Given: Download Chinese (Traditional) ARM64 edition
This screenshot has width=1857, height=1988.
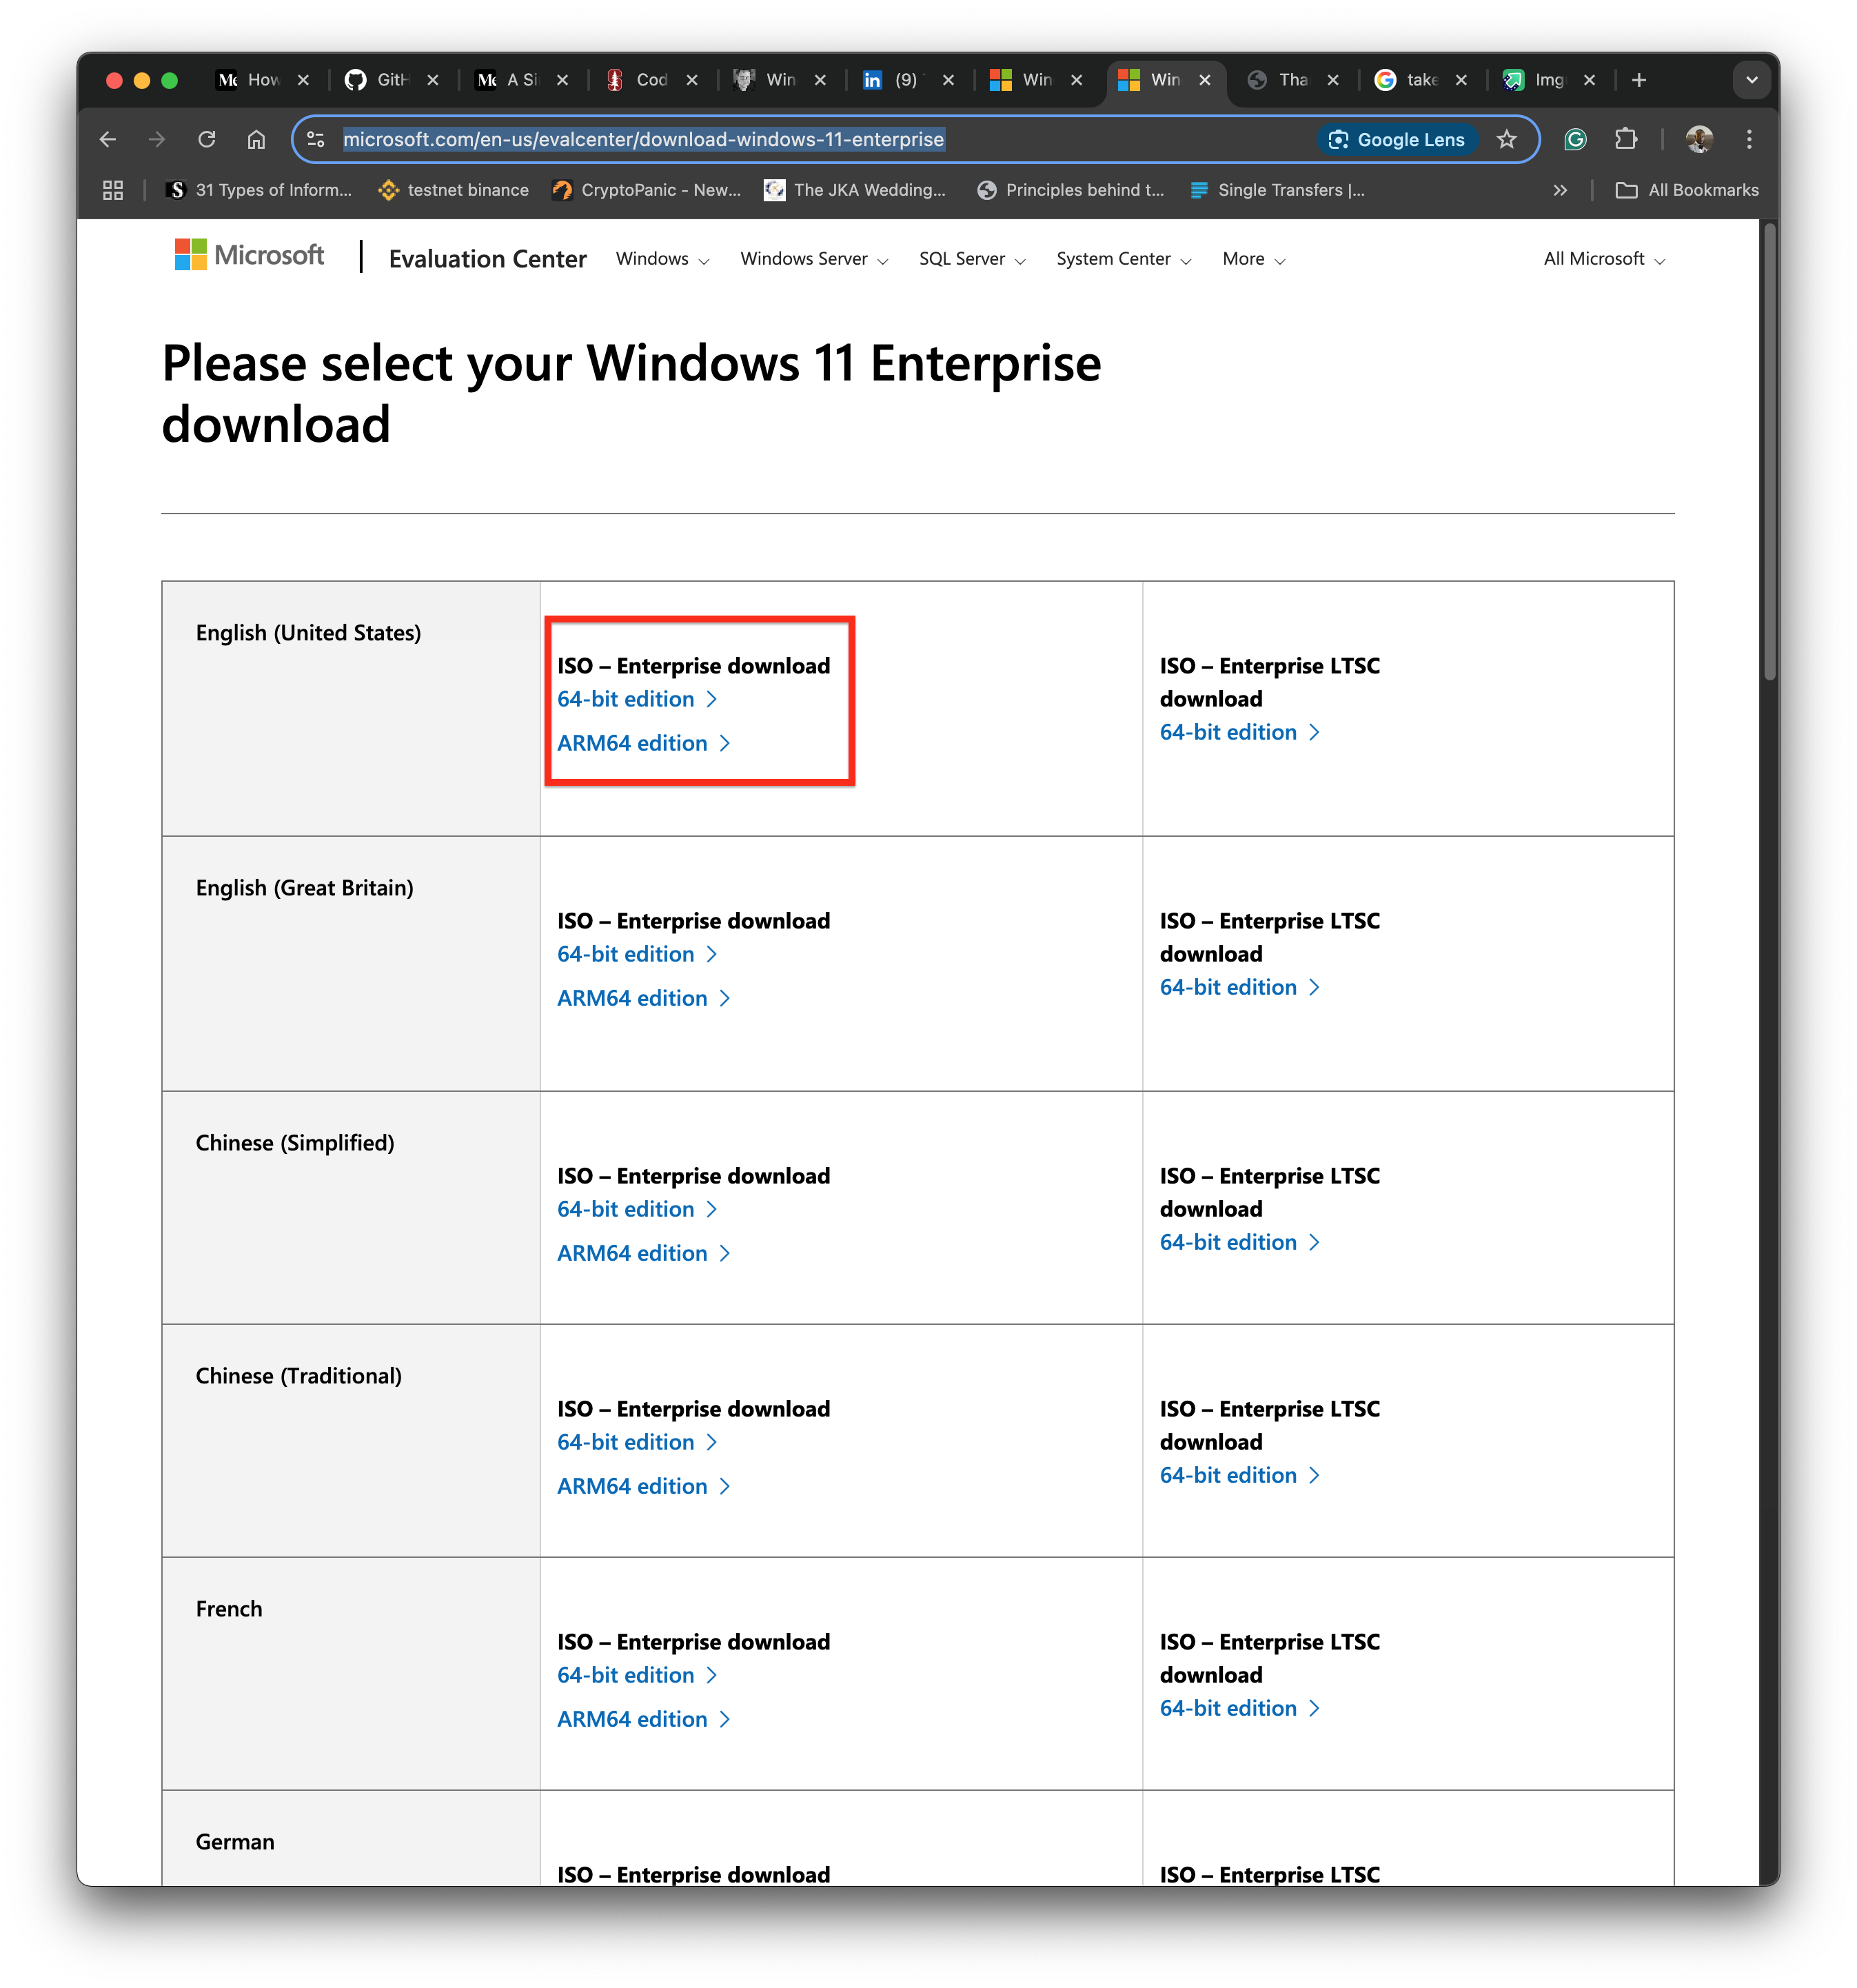Looking at the screenshot, I should pos(644,1486).
